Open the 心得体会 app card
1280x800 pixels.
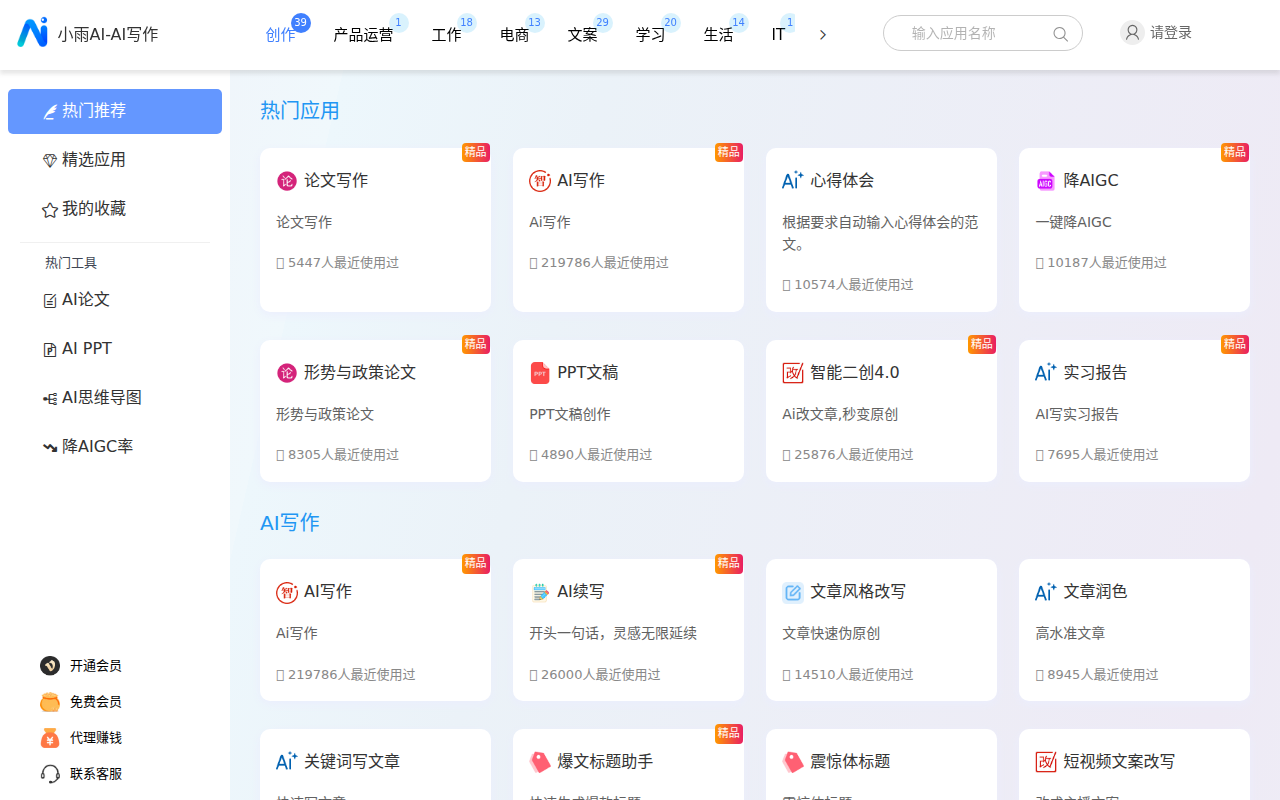point(881,230)
